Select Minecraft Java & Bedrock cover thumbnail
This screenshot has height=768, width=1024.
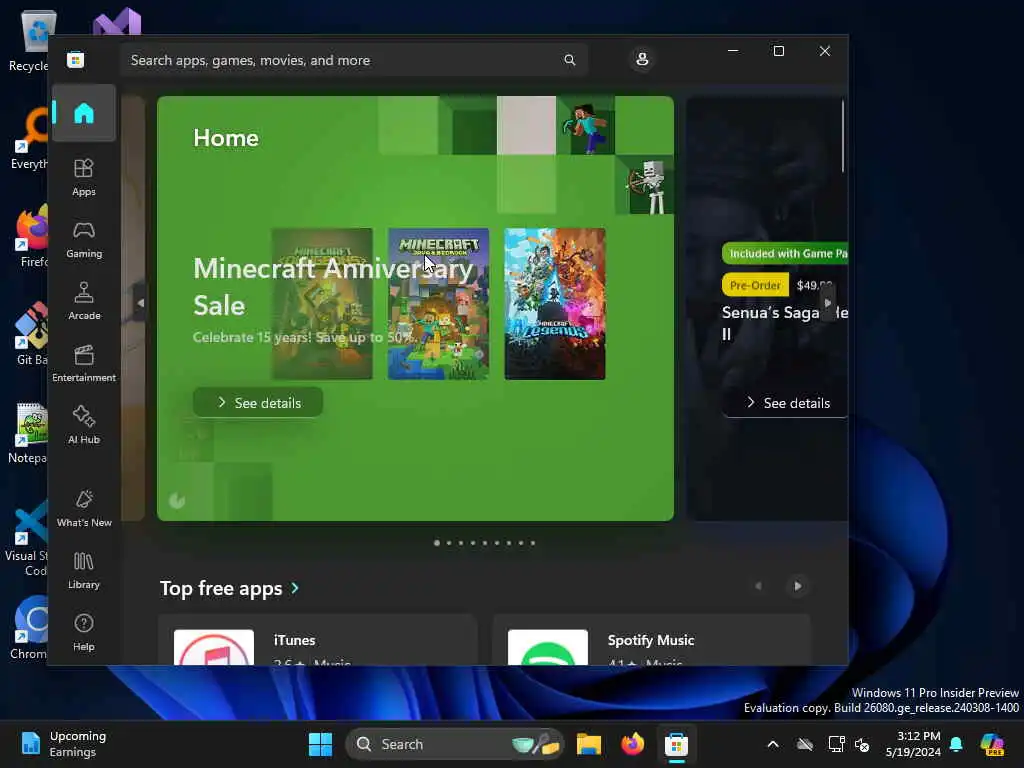pos(438,304)
